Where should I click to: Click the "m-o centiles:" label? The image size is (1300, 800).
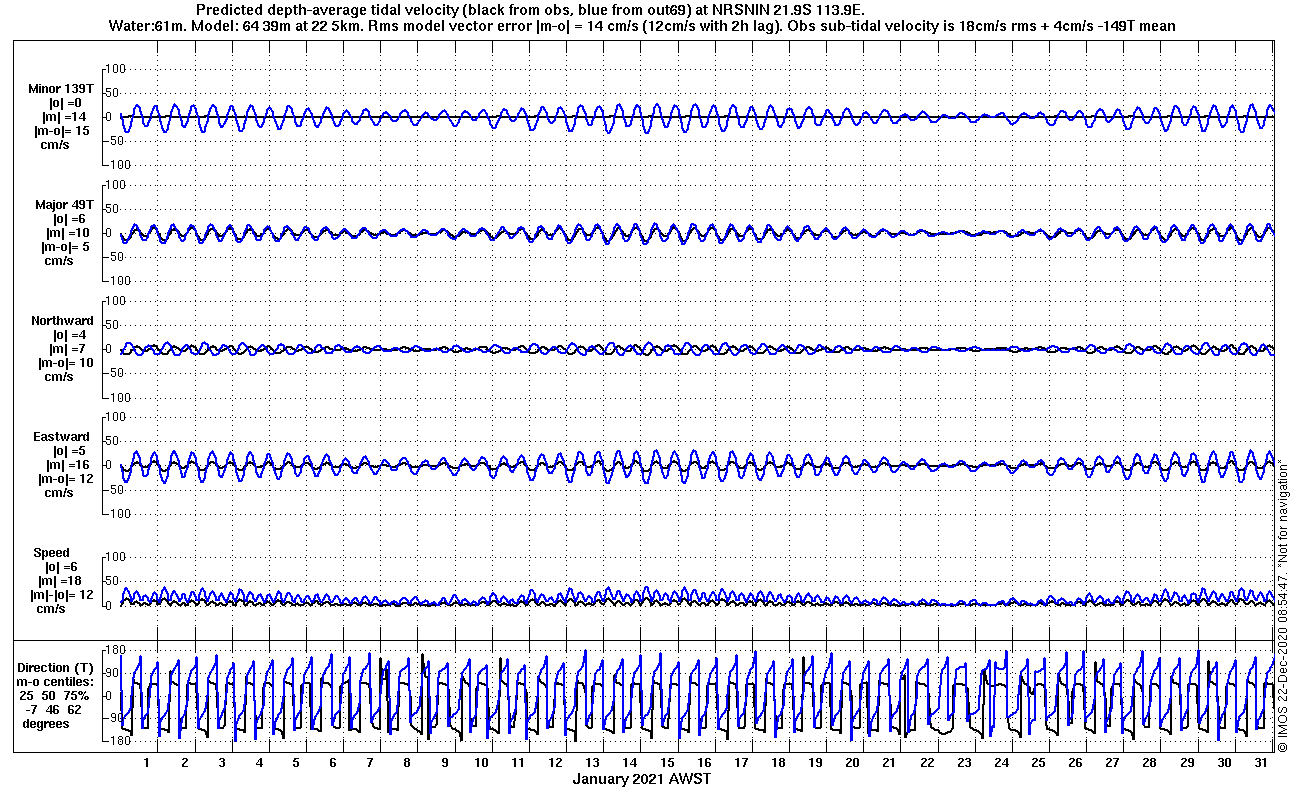55,682
